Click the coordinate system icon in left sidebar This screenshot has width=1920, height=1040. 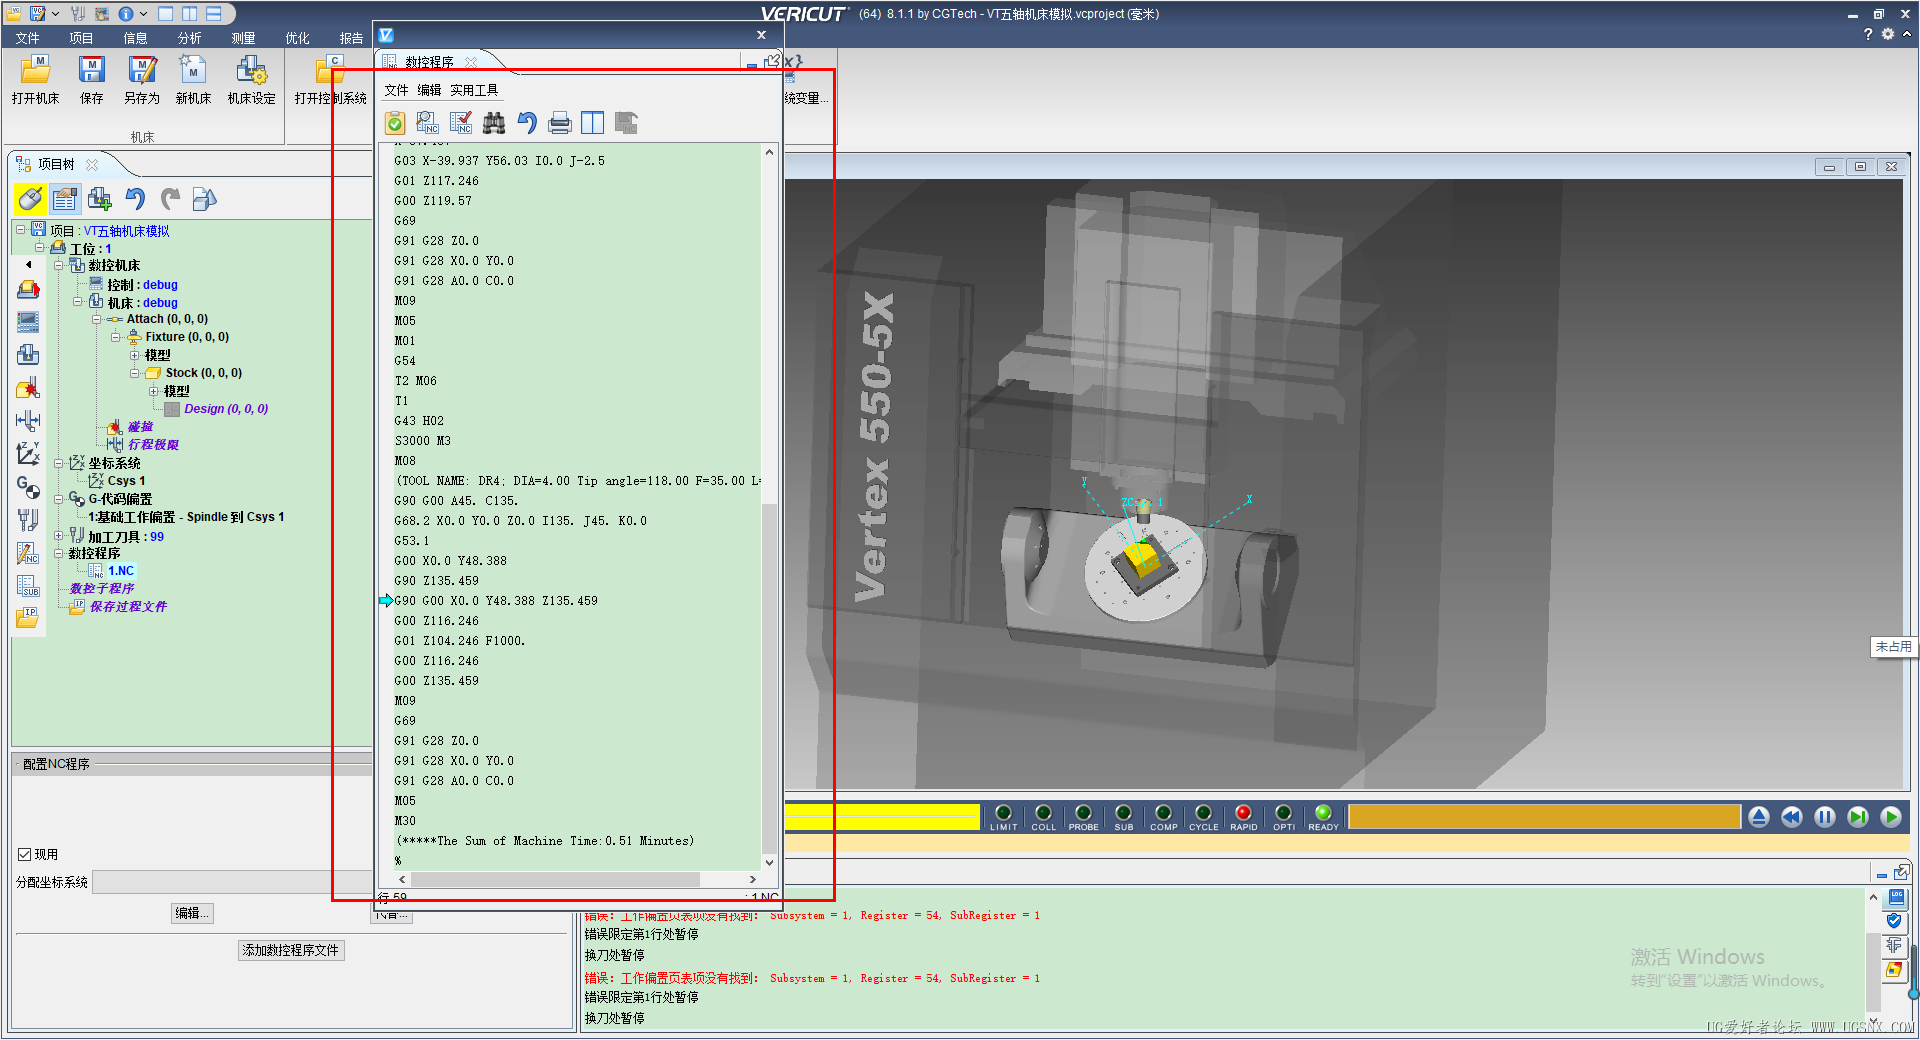coord(28,454)
